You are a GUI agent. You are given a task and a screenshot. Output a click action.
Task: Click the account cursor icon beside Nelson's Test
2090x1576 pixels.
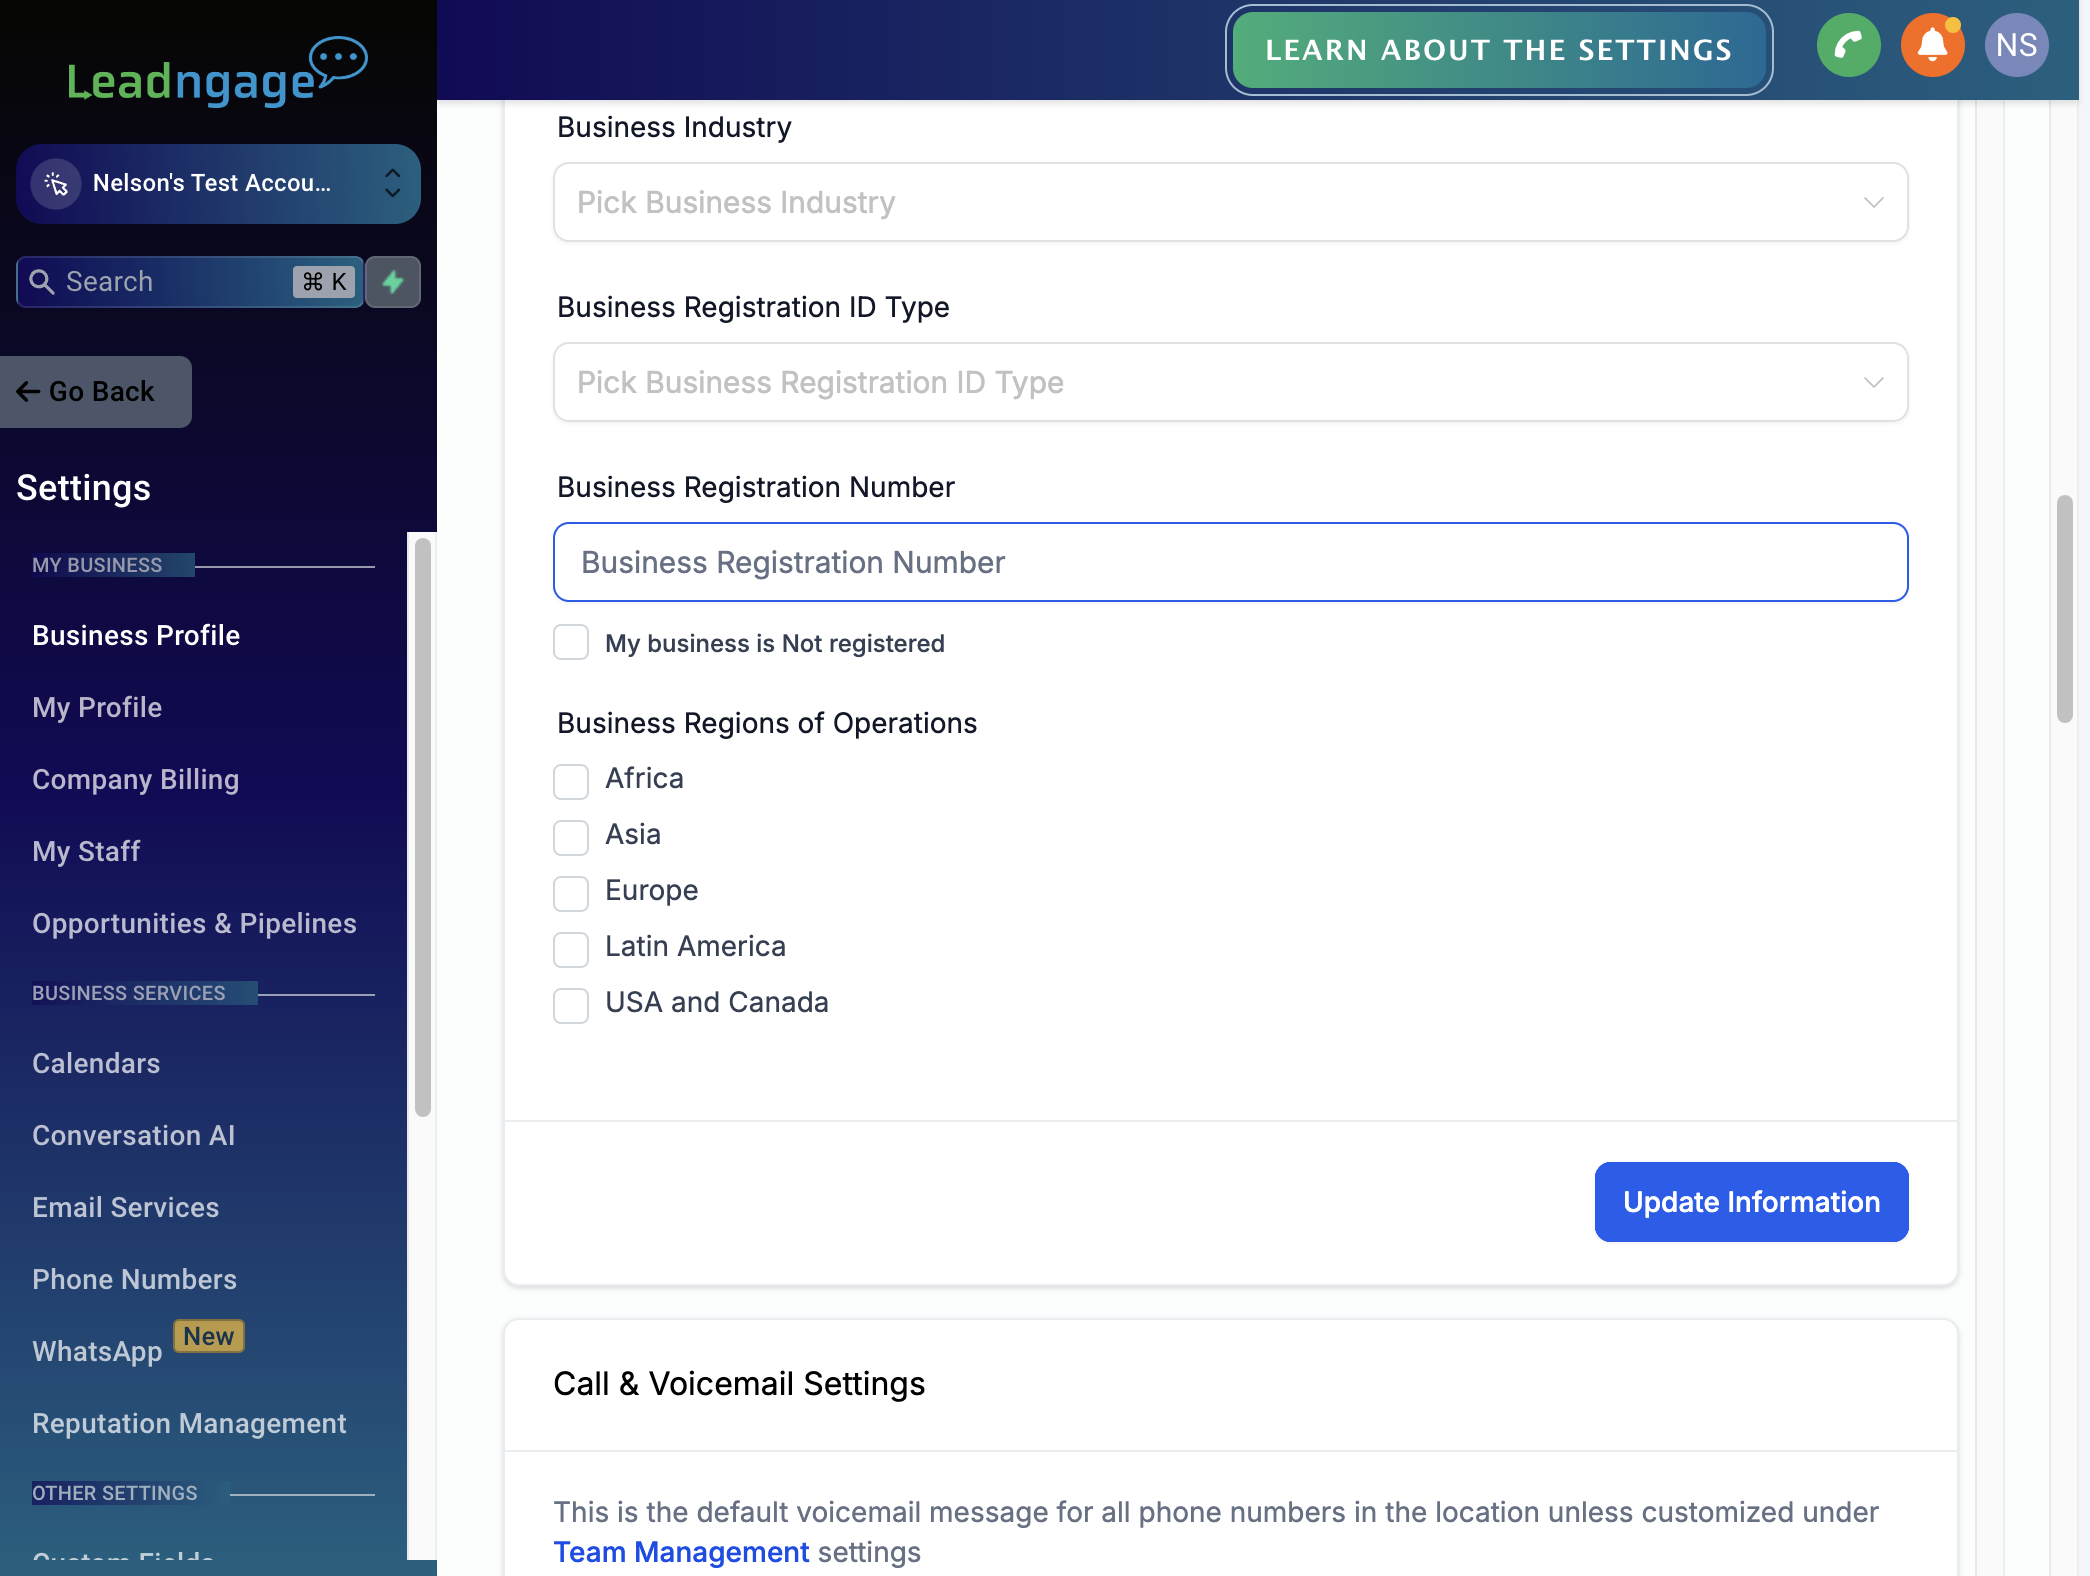pos(56,184)
